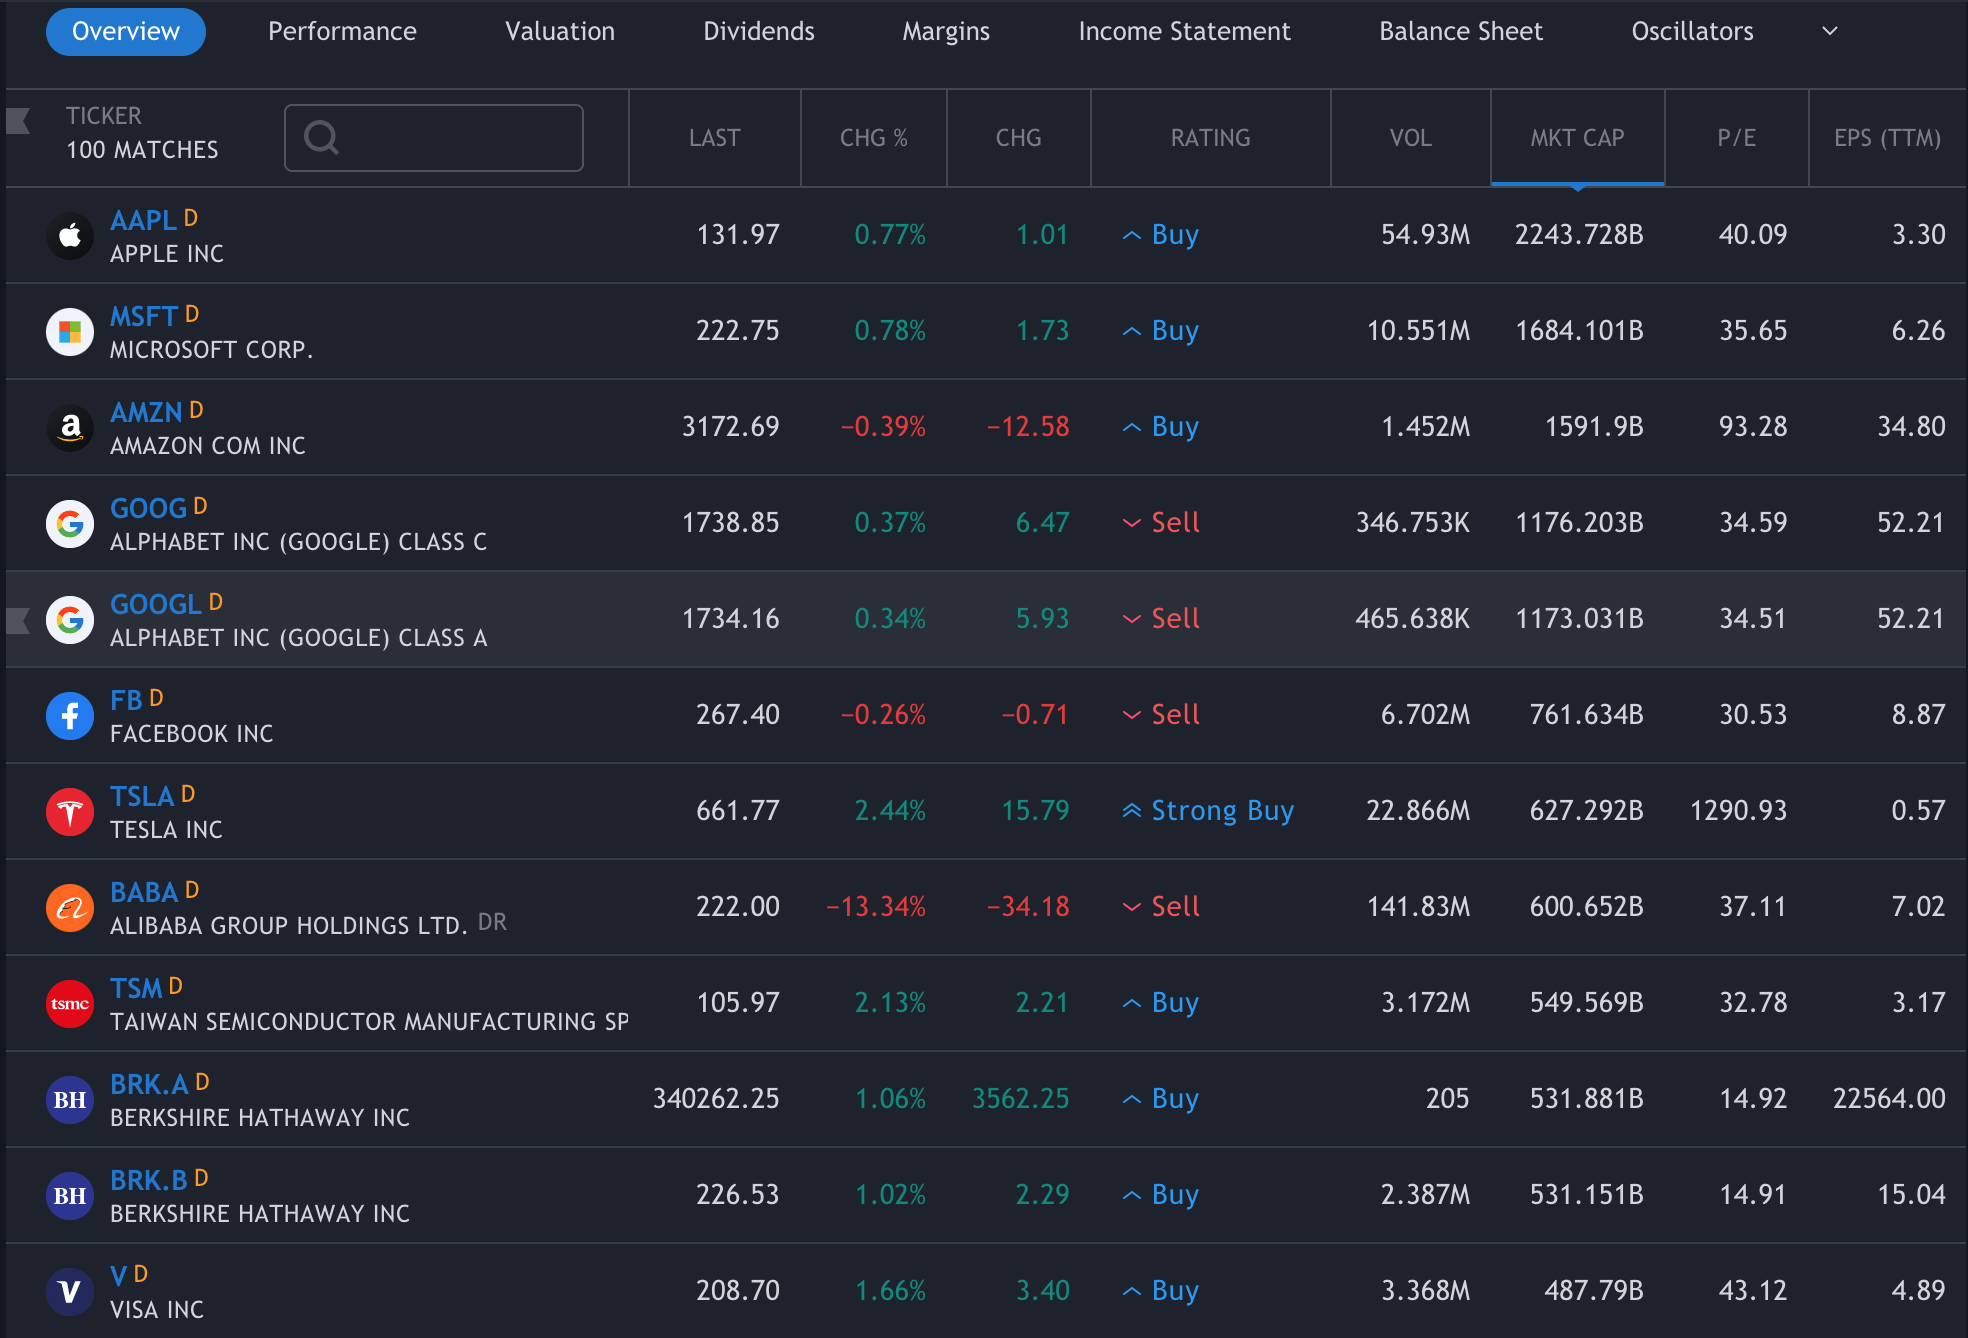This screenshot has width=1968, height=1338.
Task: Open the FB ticker link
Action: pyautogui.click(x=126, y=700)
